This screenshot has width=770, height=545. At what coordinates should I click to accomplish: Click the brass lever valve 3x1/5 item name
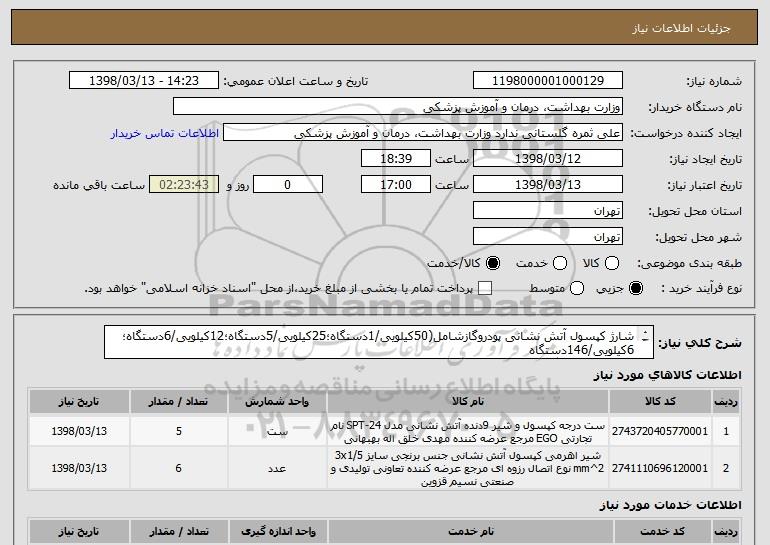coord(468,468)
